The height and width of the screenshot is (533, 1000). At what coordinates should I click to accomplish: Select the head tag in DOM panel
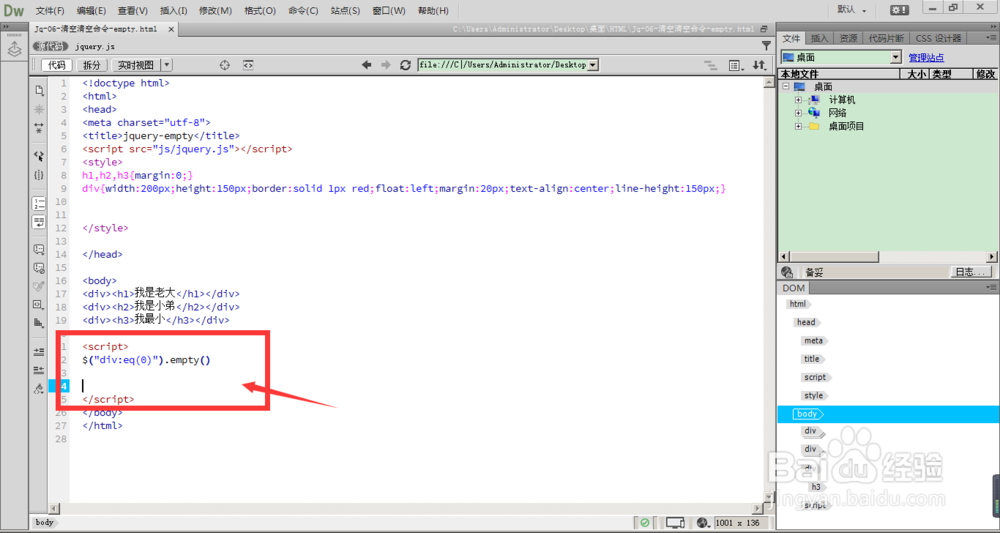point(807,323)
